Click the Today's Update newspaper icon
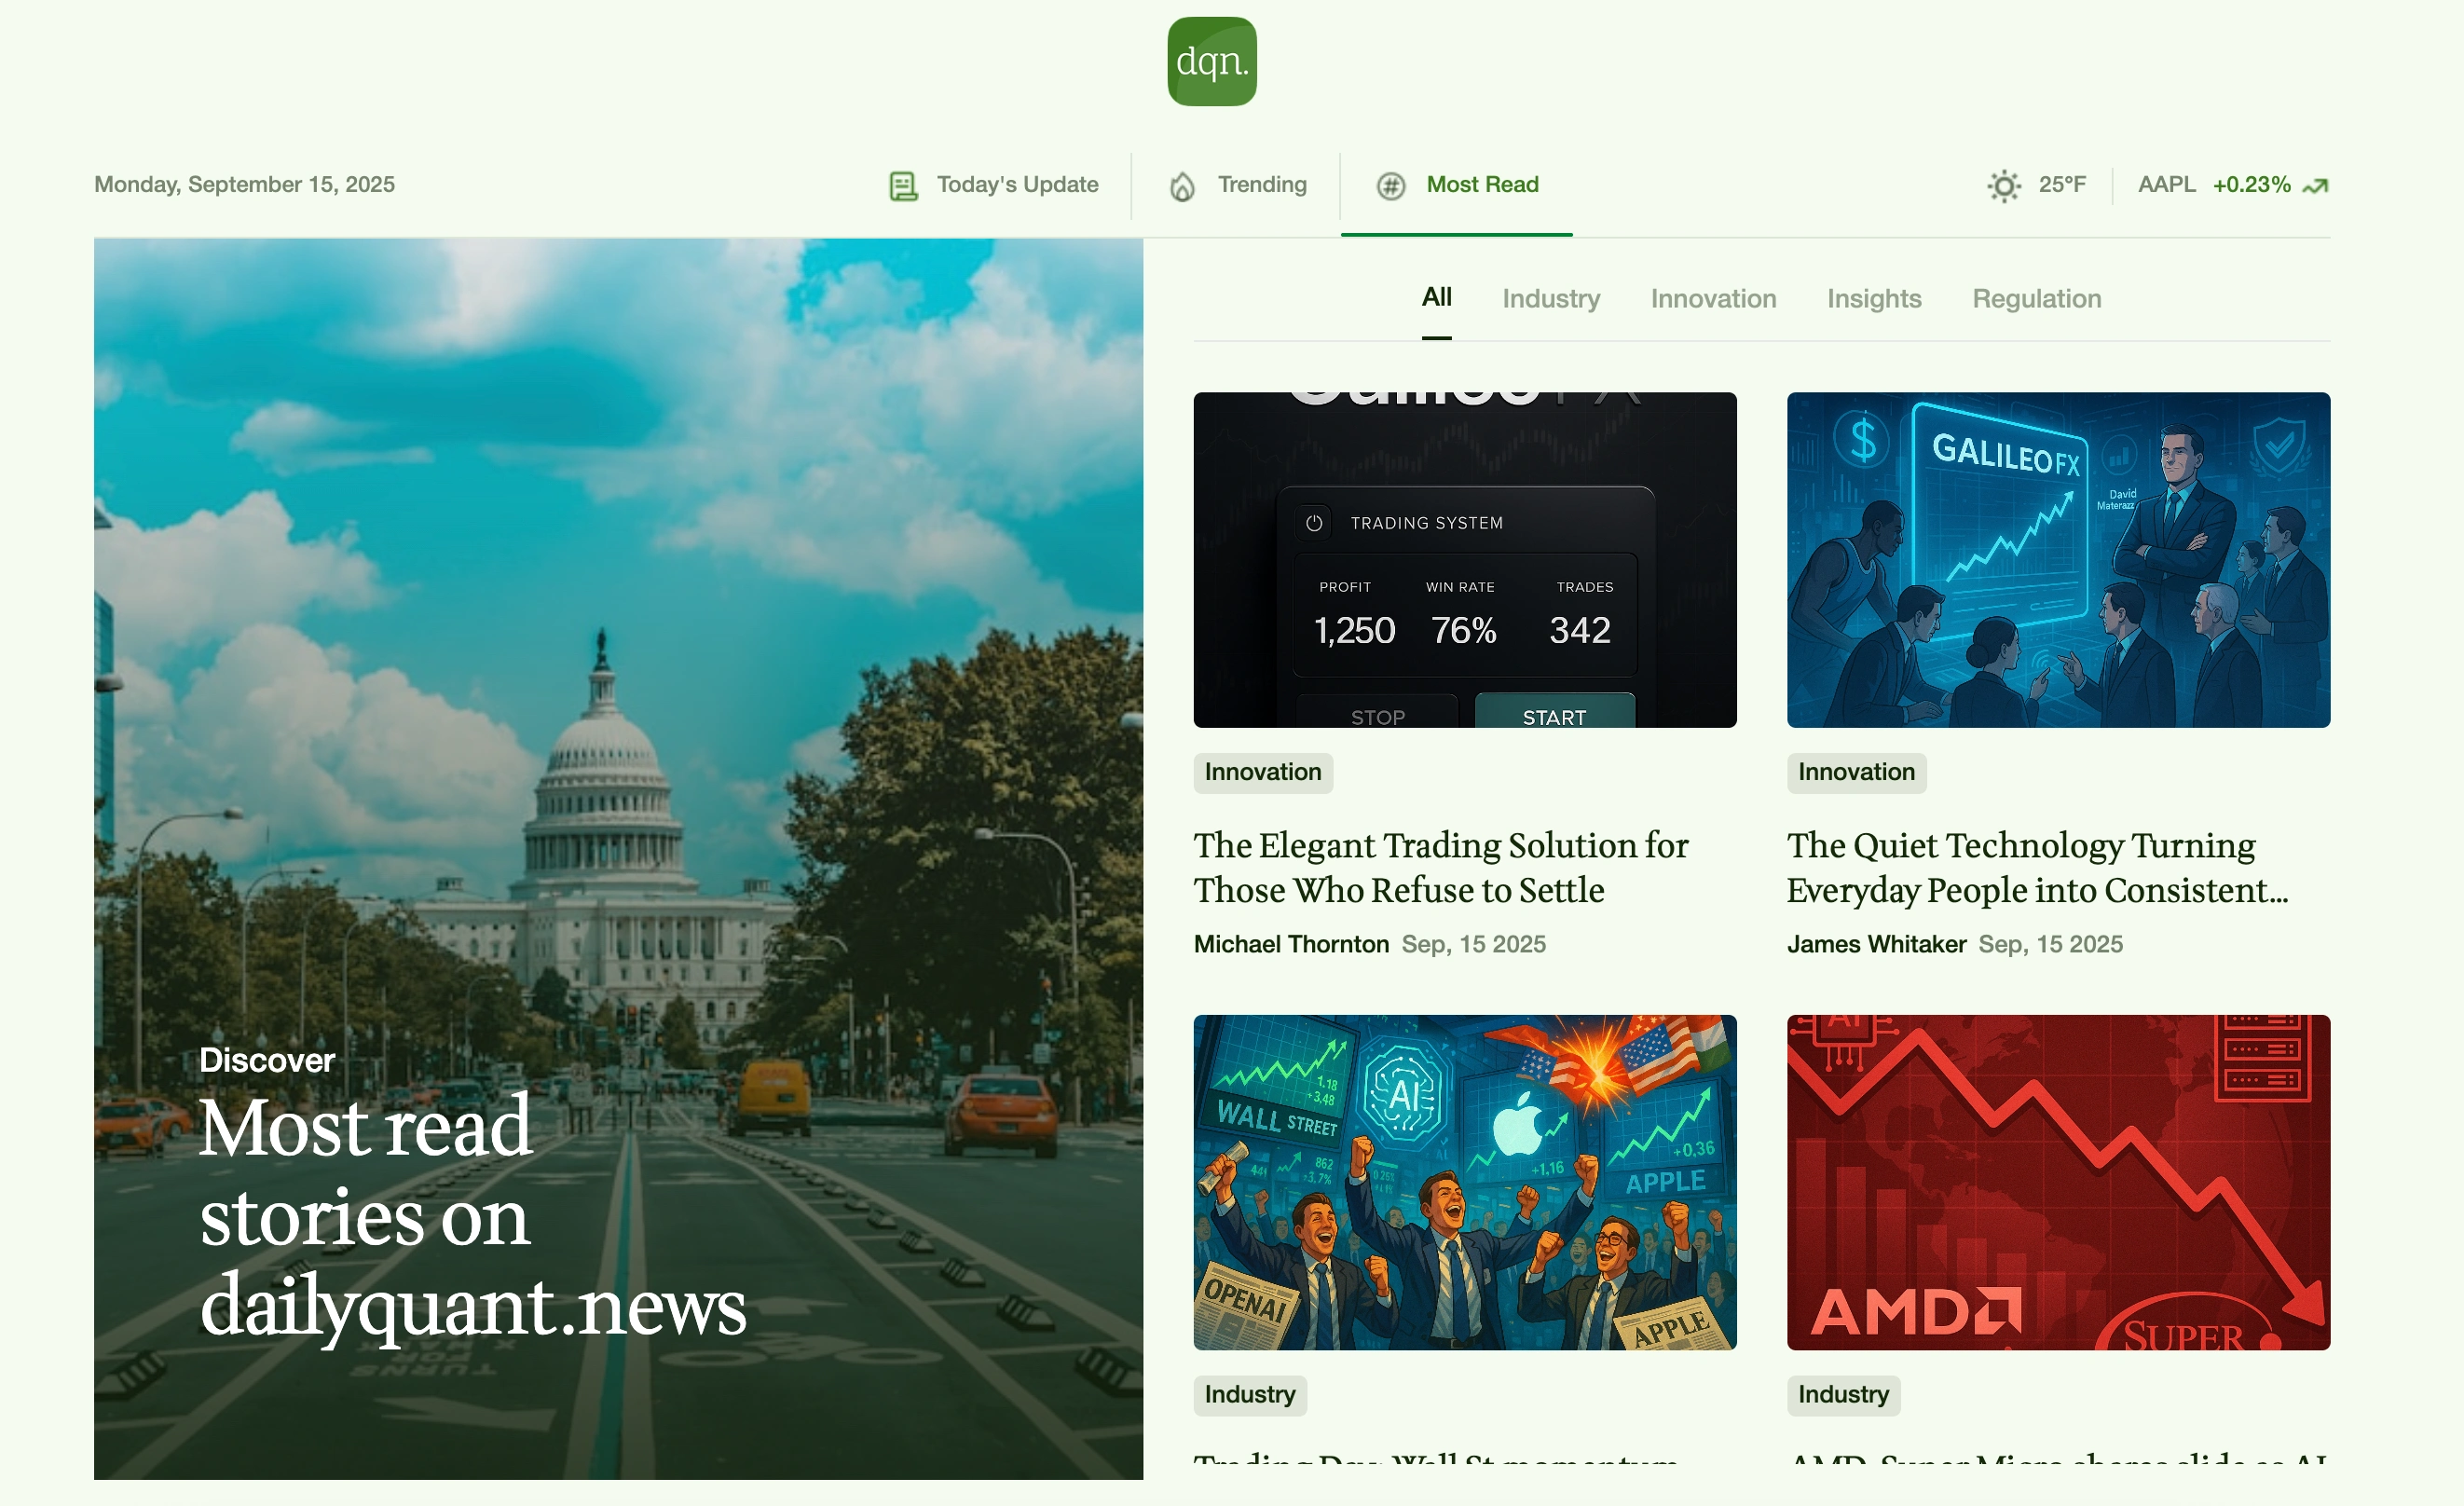2464x1506 pixels. click(x=903, y=186)
